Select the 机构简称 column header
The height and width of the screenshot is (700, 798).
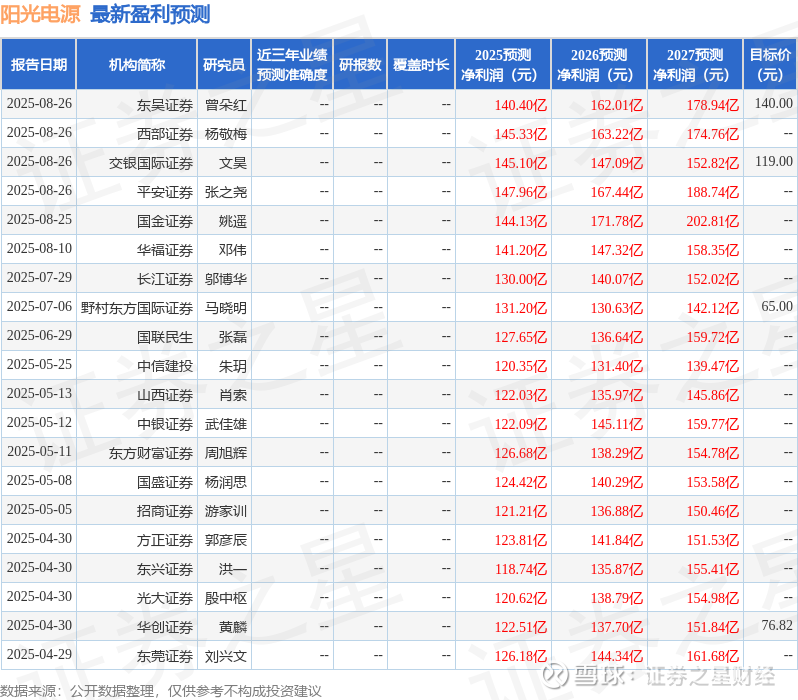tap(137, 65)
